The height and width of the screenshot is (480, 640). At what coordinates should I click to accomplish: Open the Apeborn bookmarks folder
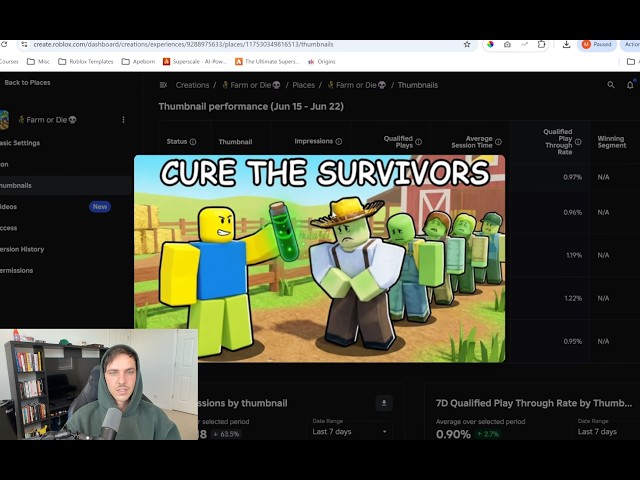click(138, 62)
